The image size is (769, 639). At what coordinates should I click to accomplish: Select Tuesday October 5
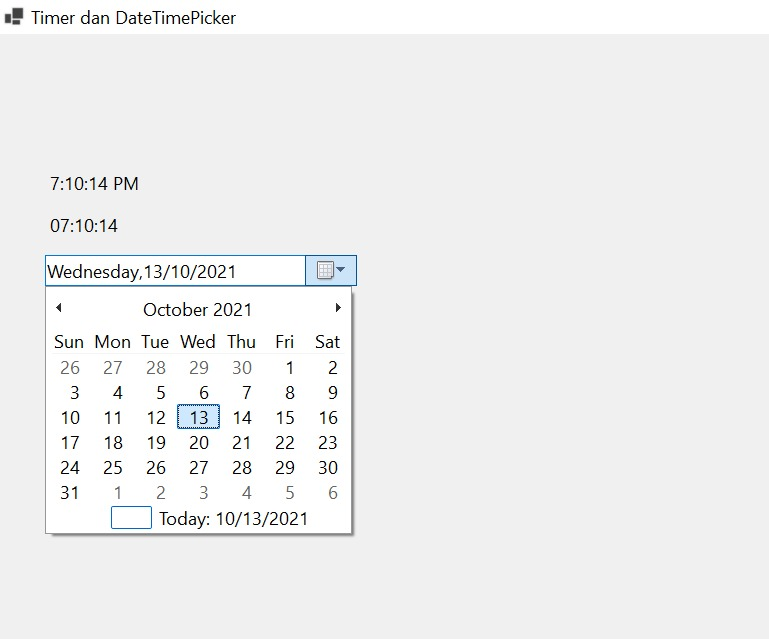pos(161,392)
